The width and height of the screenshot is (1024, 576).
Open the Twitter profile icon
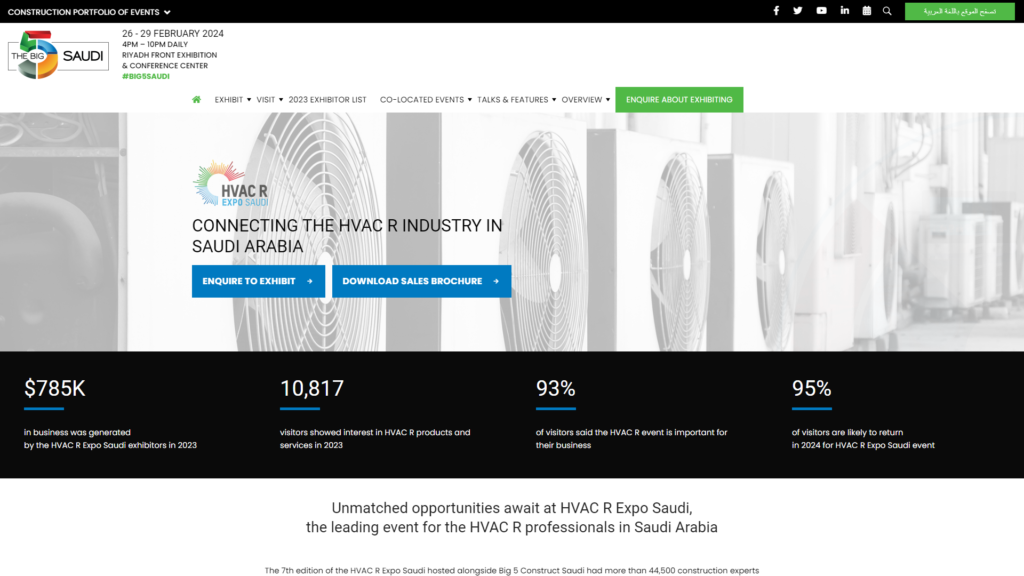coord(797,10)
